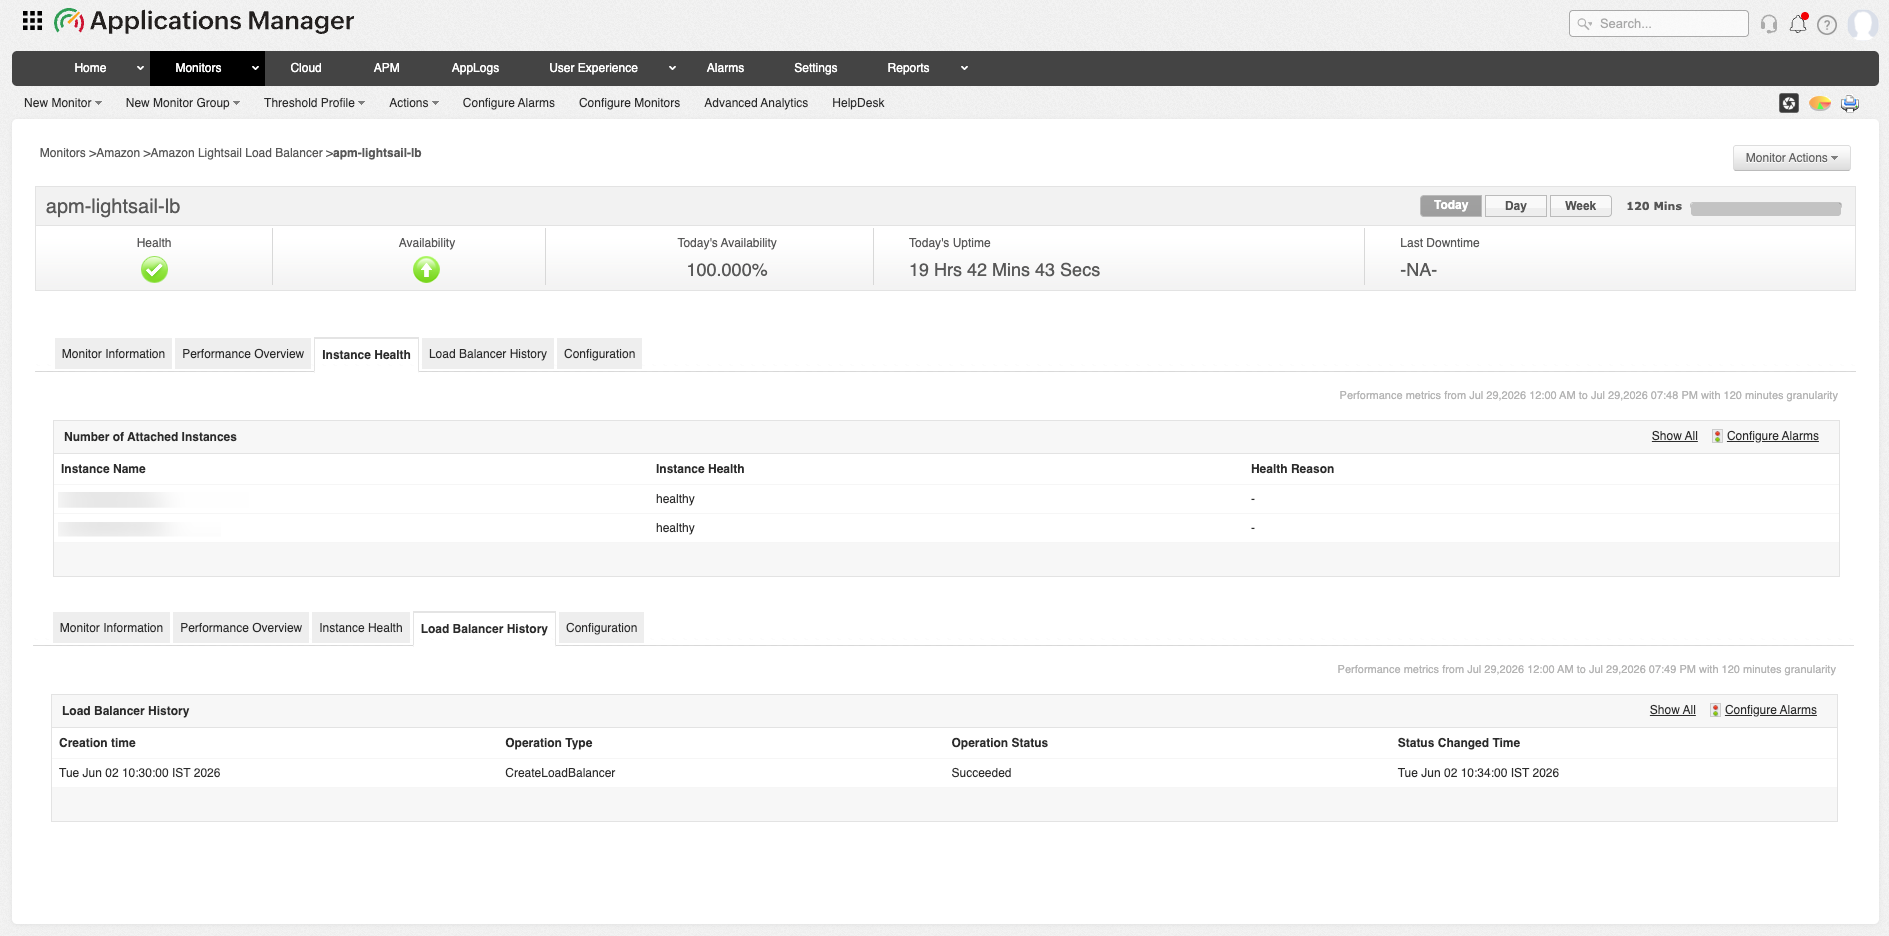Open the pie chart report icon
This screenshot has height=936, width=1889.
point(1820,103)
